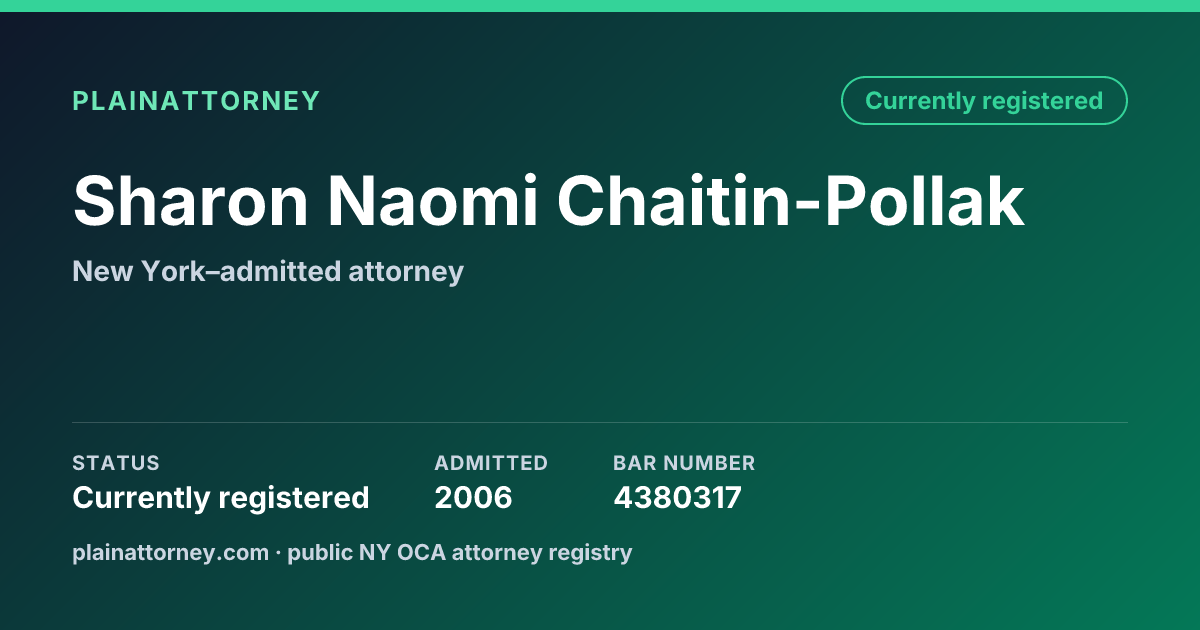Click the word attorney in the subtitle
This screenshot has width=1200, height=630.
click(406, 273)
